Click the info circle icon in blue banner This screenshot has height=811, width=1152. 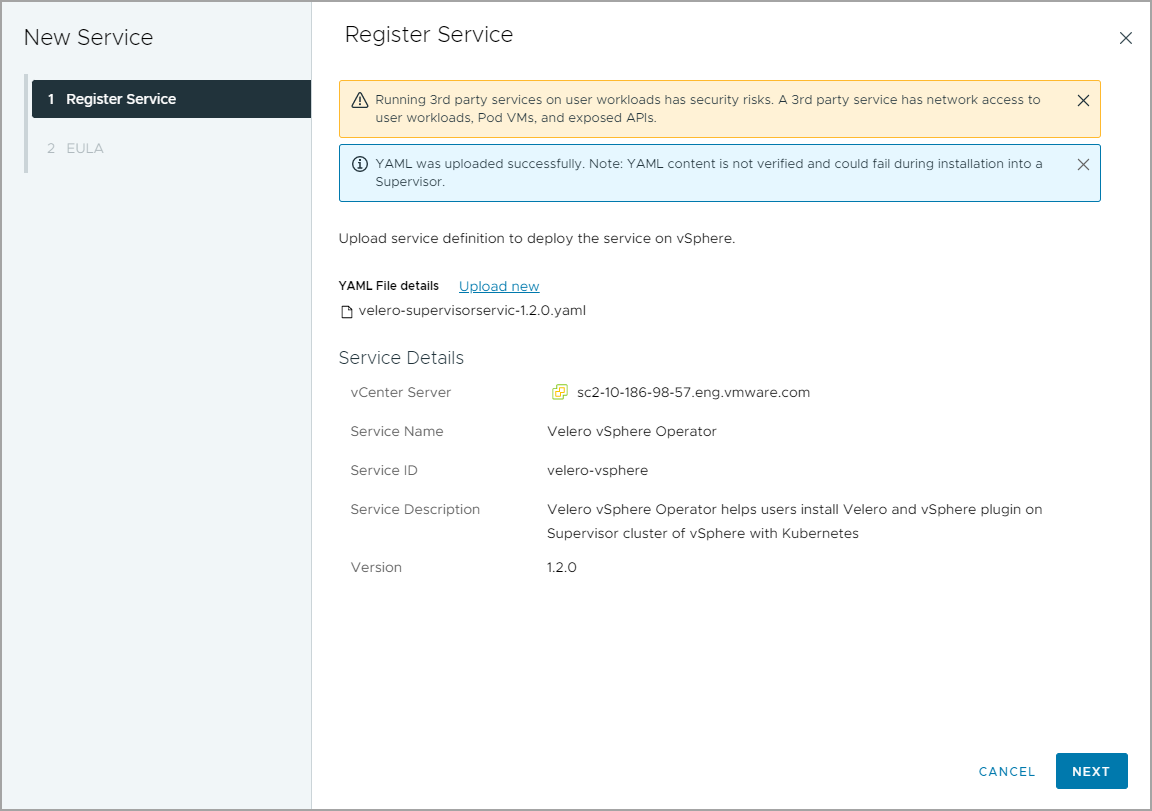tap(360, 164)
